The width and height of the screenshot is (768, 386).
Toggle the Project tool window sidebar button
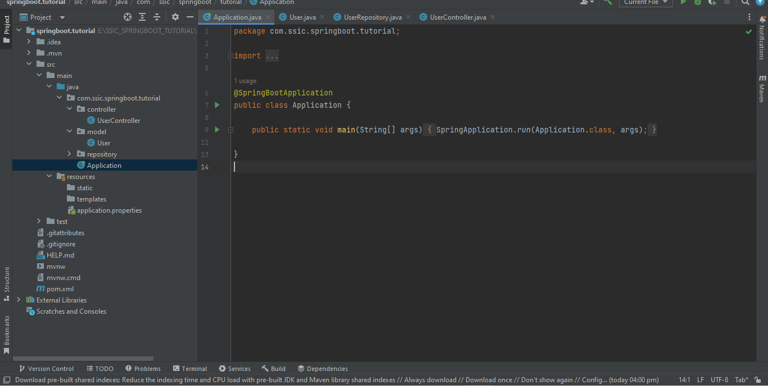(x=6, y=29)
